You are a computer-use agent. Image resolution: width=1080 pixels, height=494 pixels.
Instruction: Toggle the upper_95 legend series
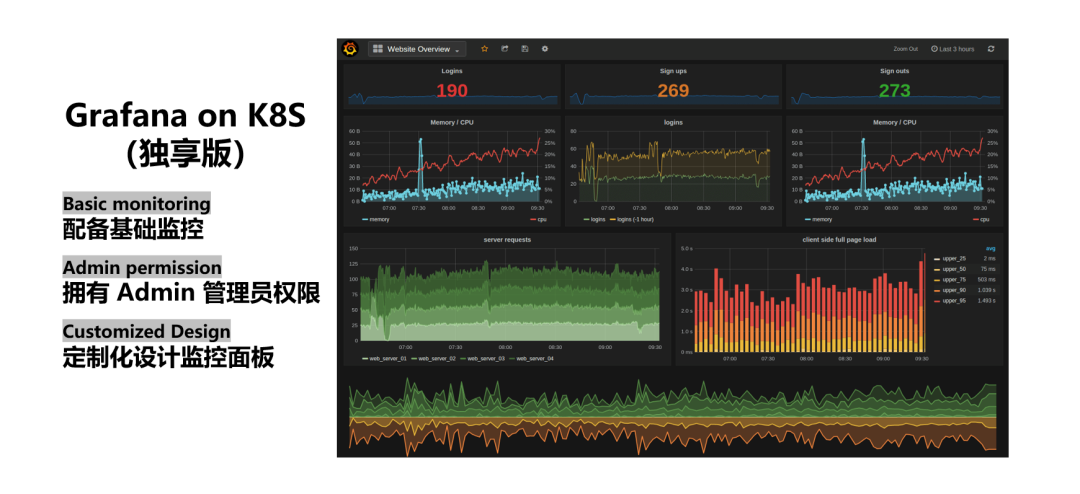[x=950, y=301]
